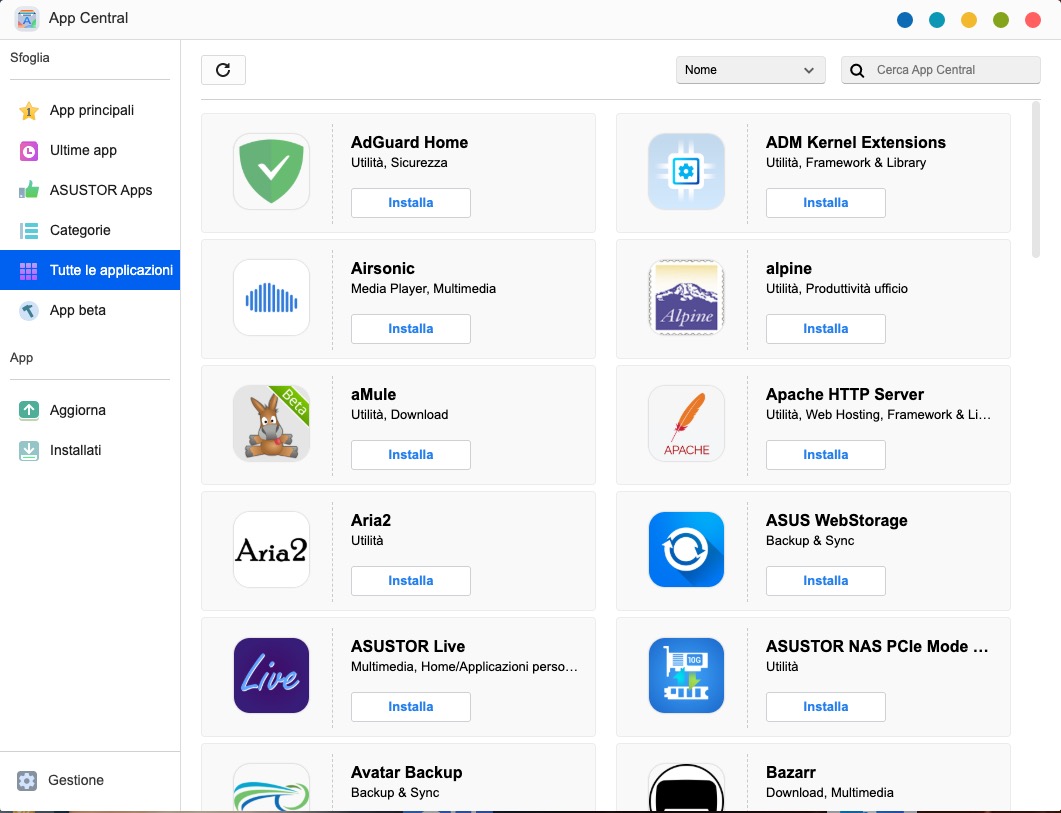Install ASUS WebStorage

(x=826, y=581)
